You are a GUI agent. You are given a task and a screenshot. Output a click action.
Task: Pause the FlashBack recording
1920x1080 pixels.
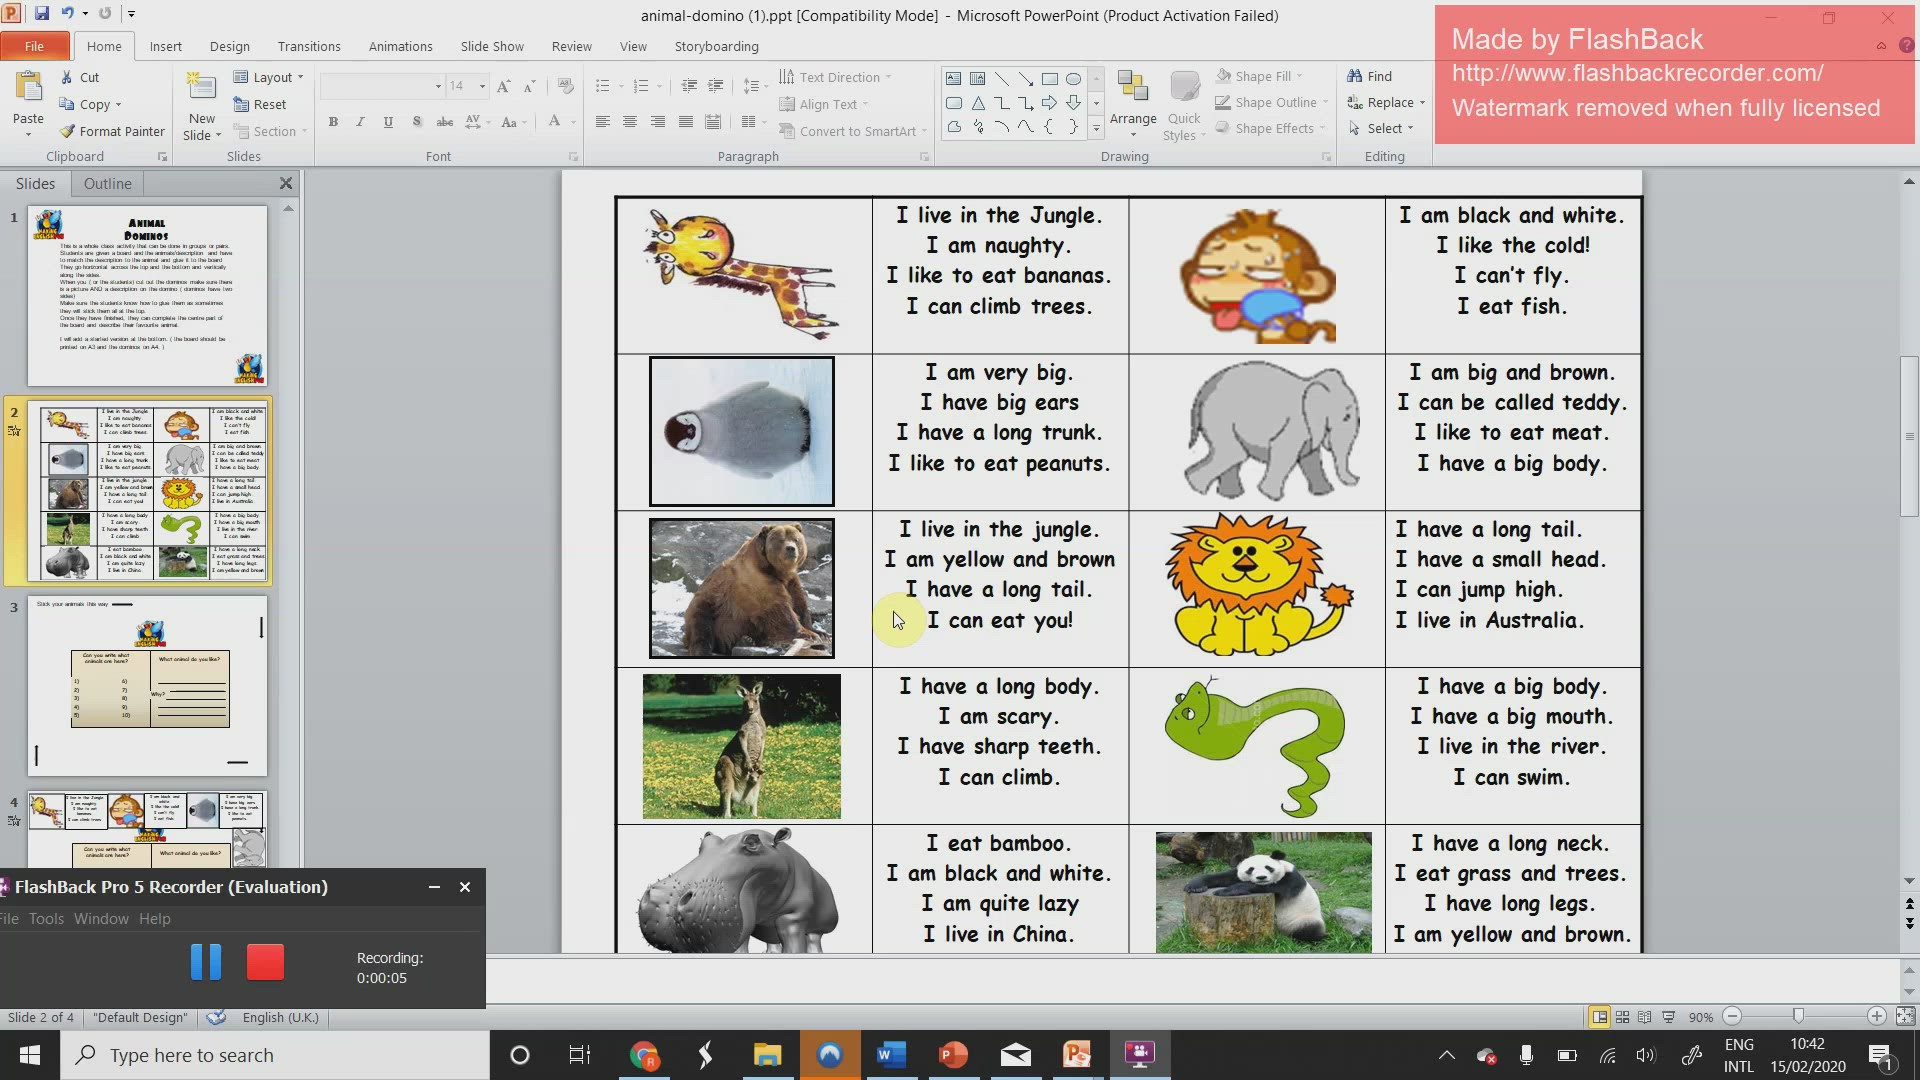(x=206, y=961)
